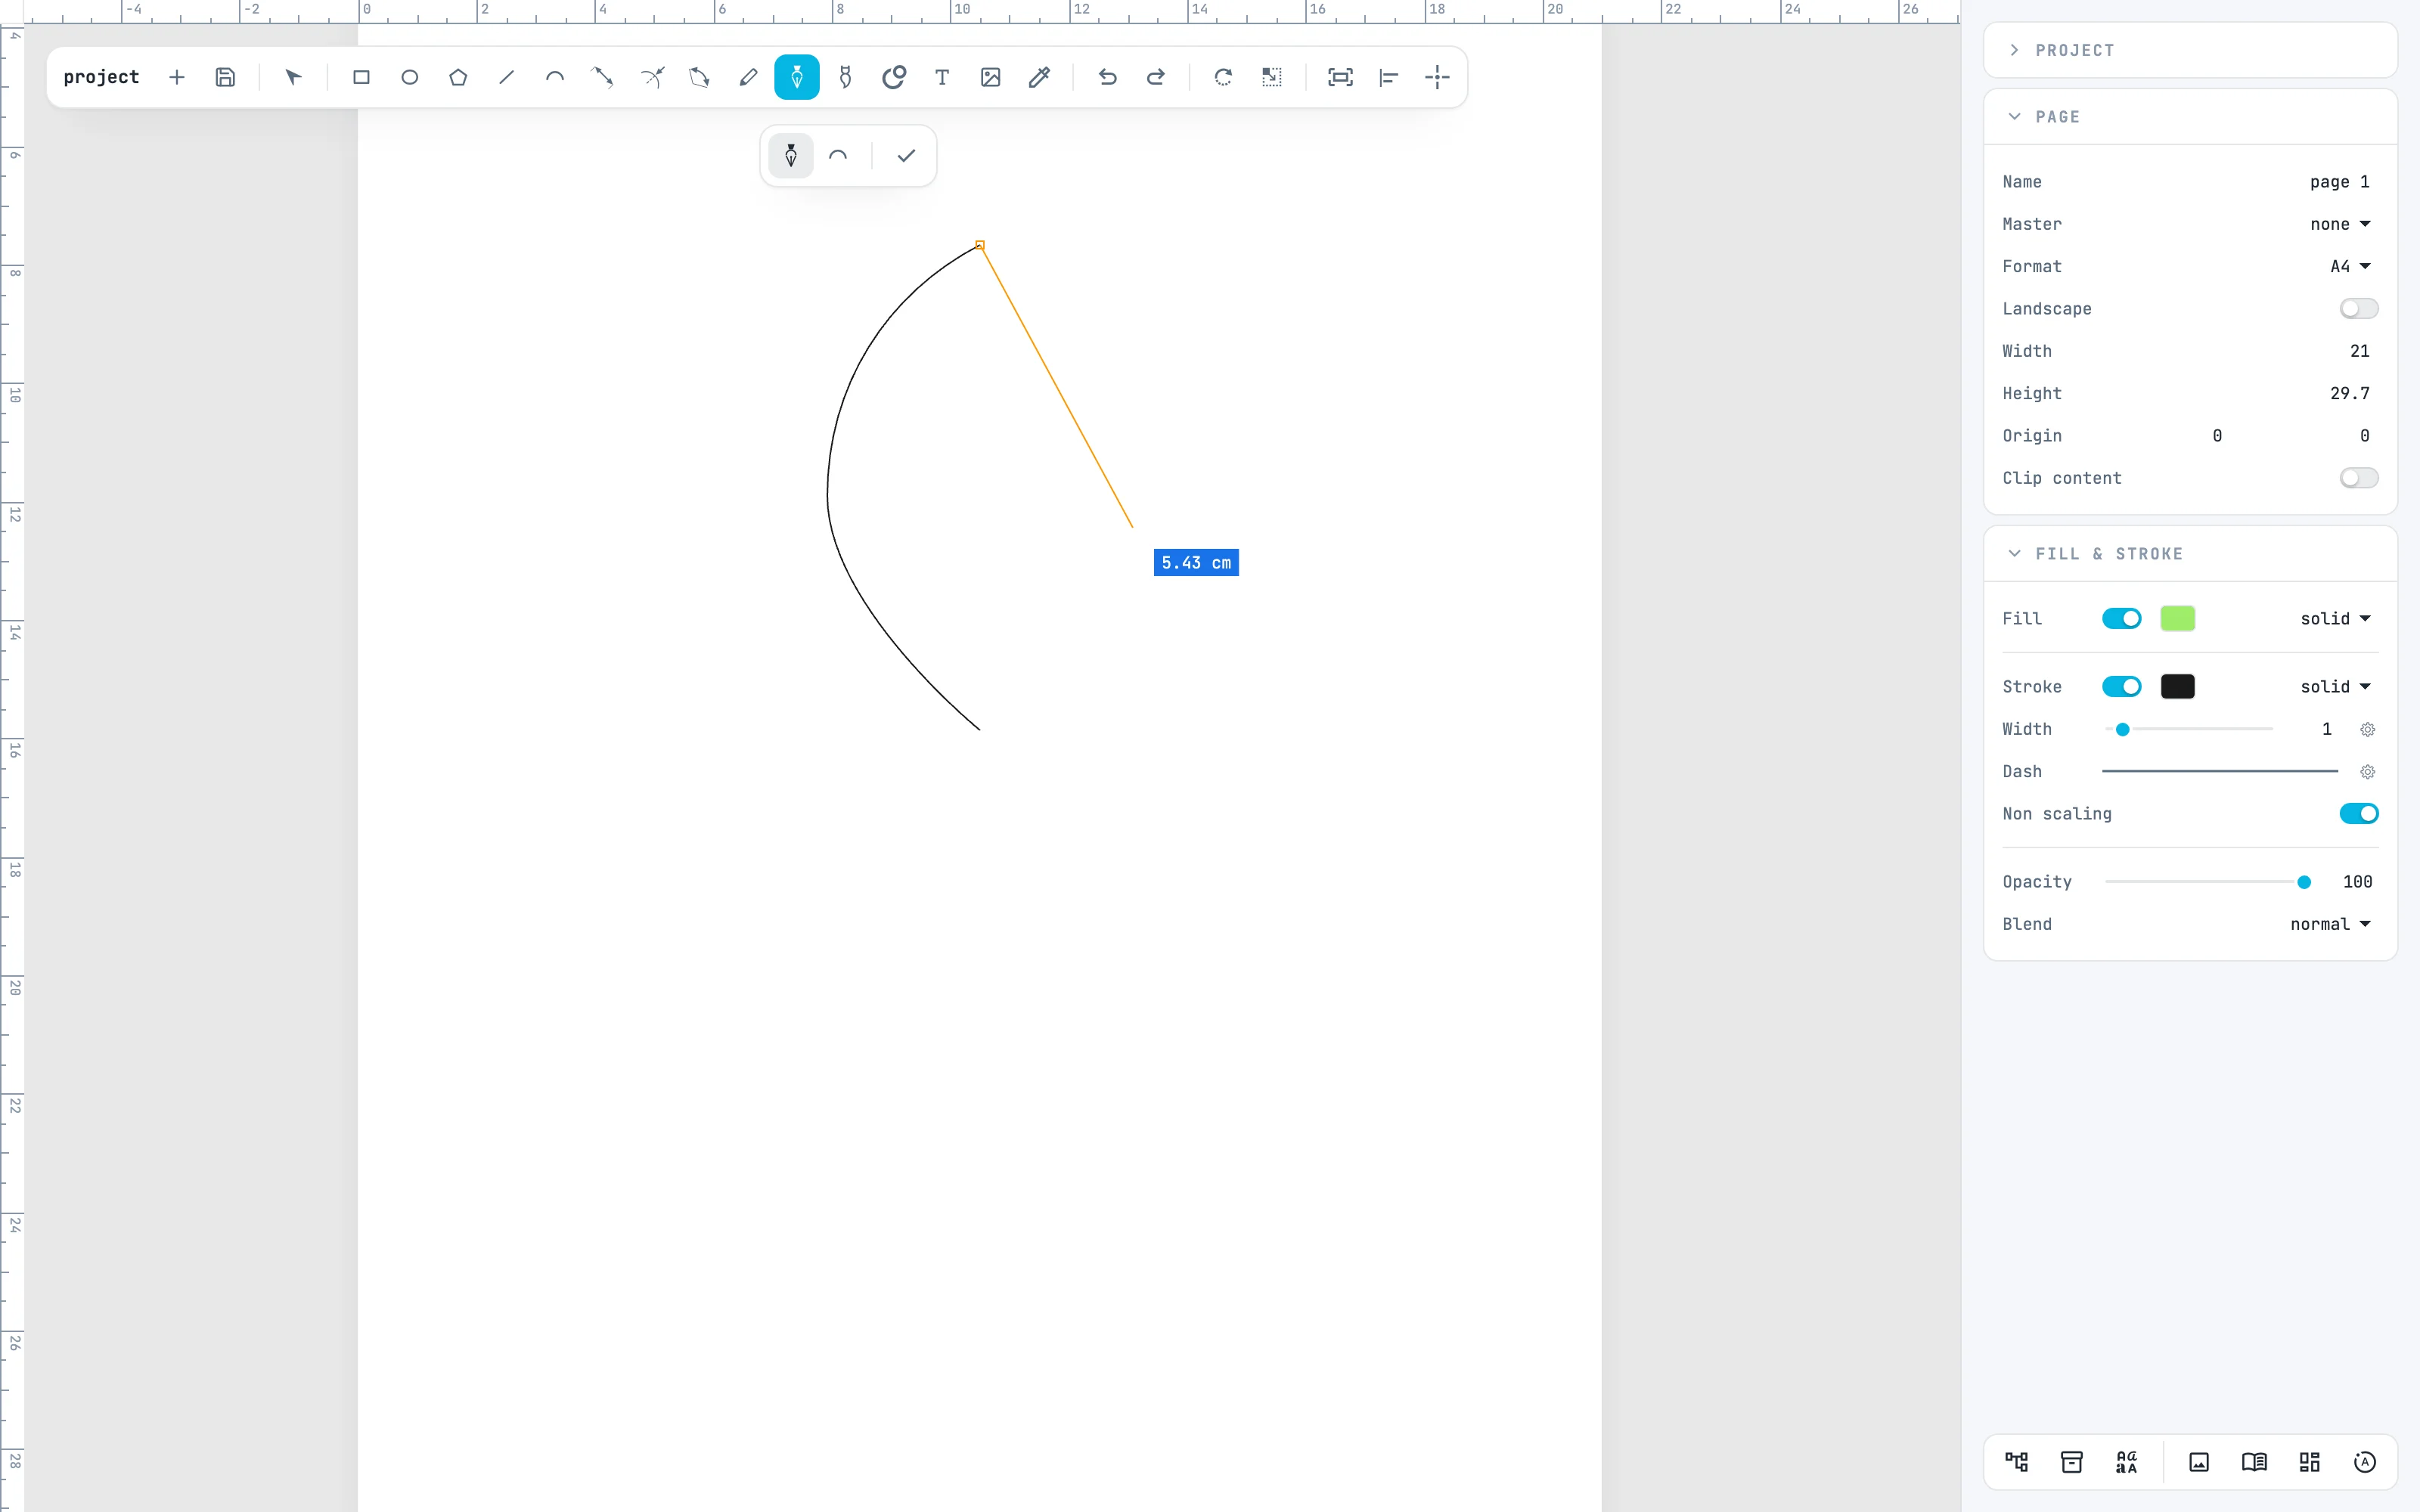The width and height of the screenshot is (2420, 1512).
Task: Disable the Fill toggle
Action: [x=2121, y=619]
